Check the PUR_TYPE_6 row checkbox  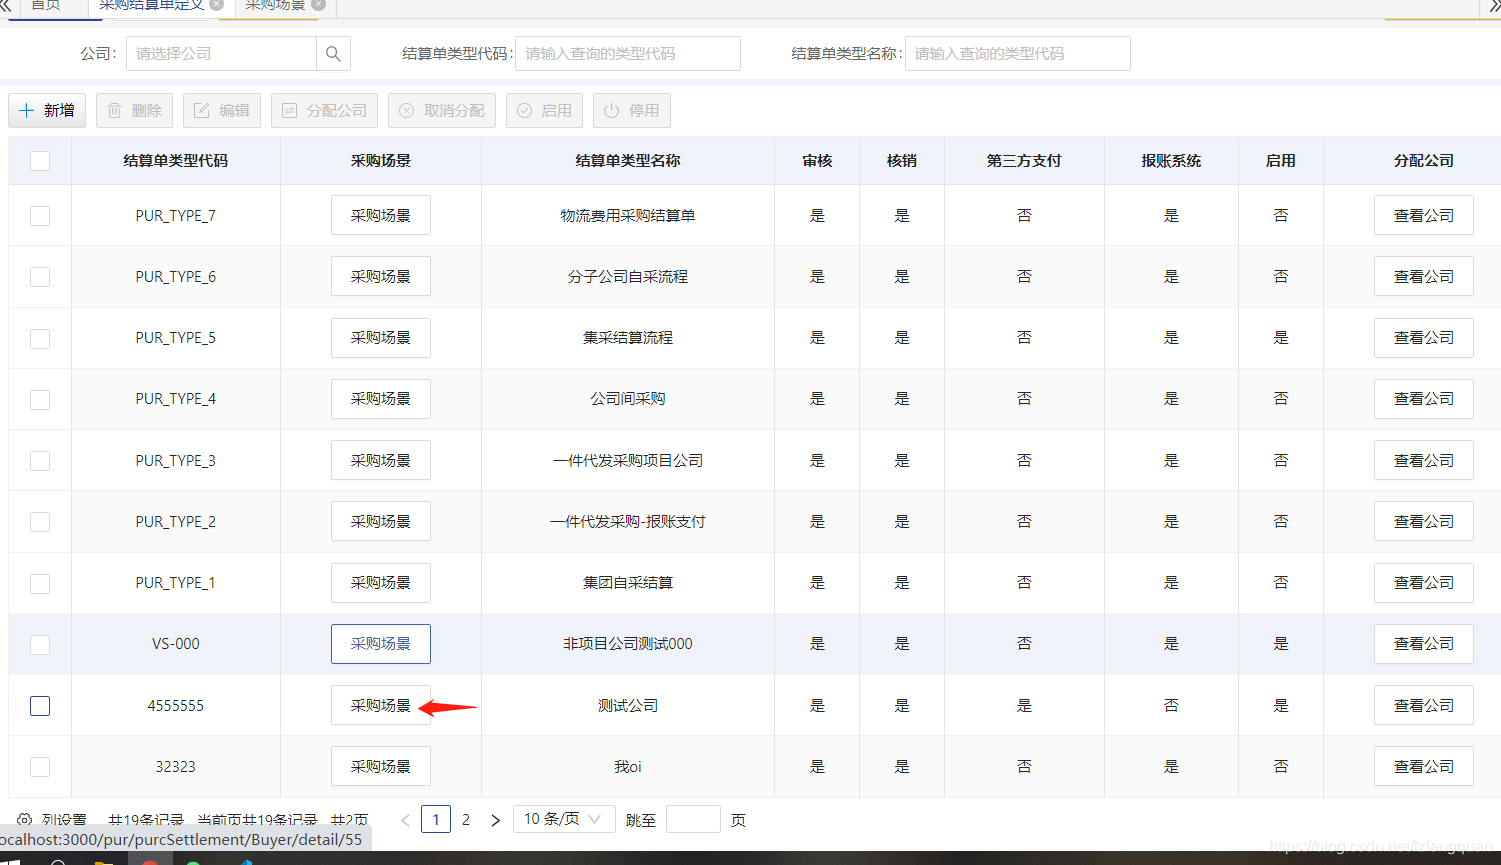[x=40, y=277]
